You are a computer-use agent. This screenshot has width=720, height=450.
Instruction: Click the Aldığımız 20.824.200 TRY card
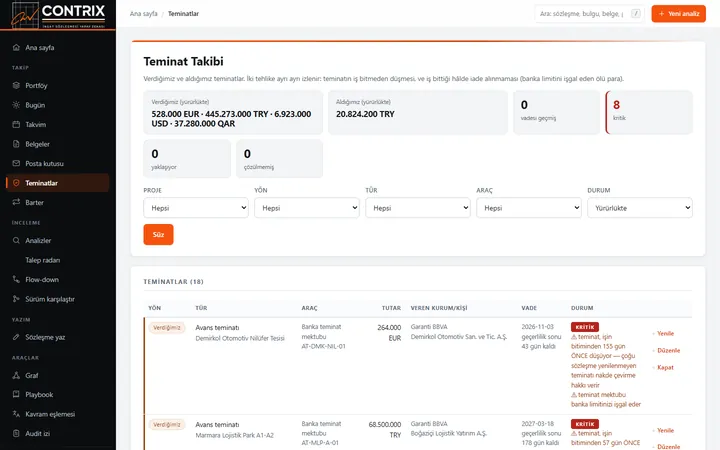[x=418, y=112]
